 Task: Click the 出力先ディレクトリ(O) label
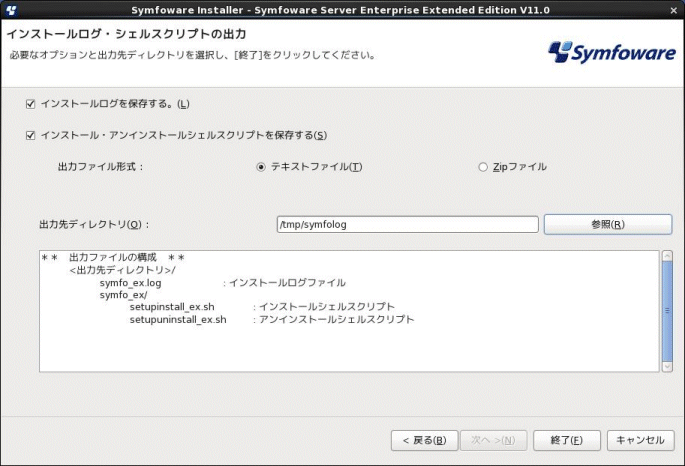94,224
